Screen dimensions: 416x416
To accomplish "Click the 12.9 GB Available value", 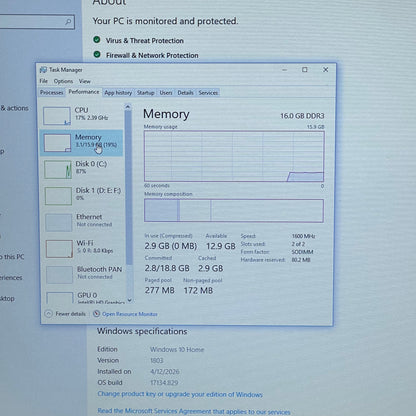I will click(221, 246).
